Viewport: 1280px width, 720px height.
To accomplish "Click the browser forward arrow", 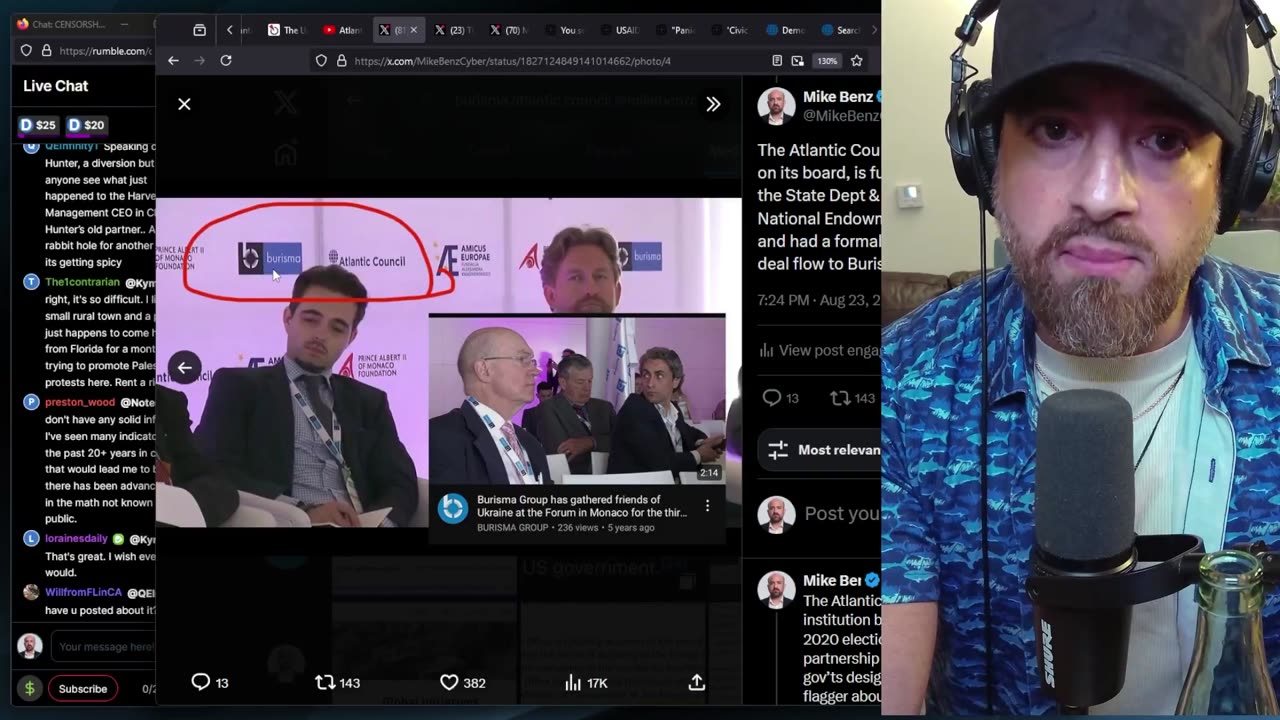I will [x=199, y=61].
